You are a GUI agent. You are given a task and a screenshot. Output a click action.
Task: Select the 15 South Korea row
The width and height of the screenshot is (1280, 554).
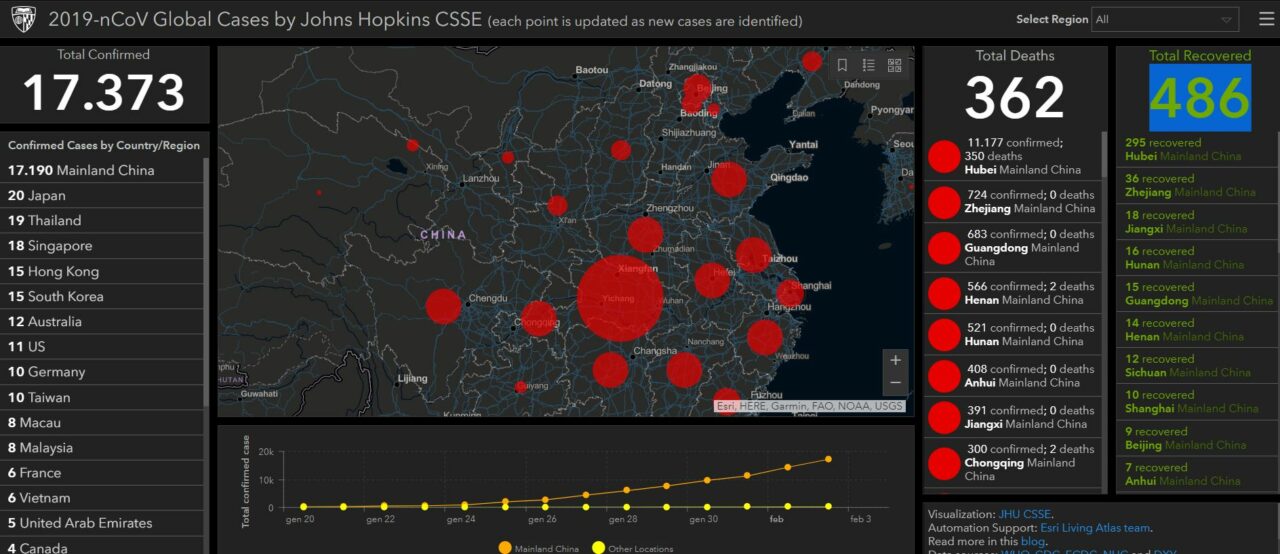102,296
